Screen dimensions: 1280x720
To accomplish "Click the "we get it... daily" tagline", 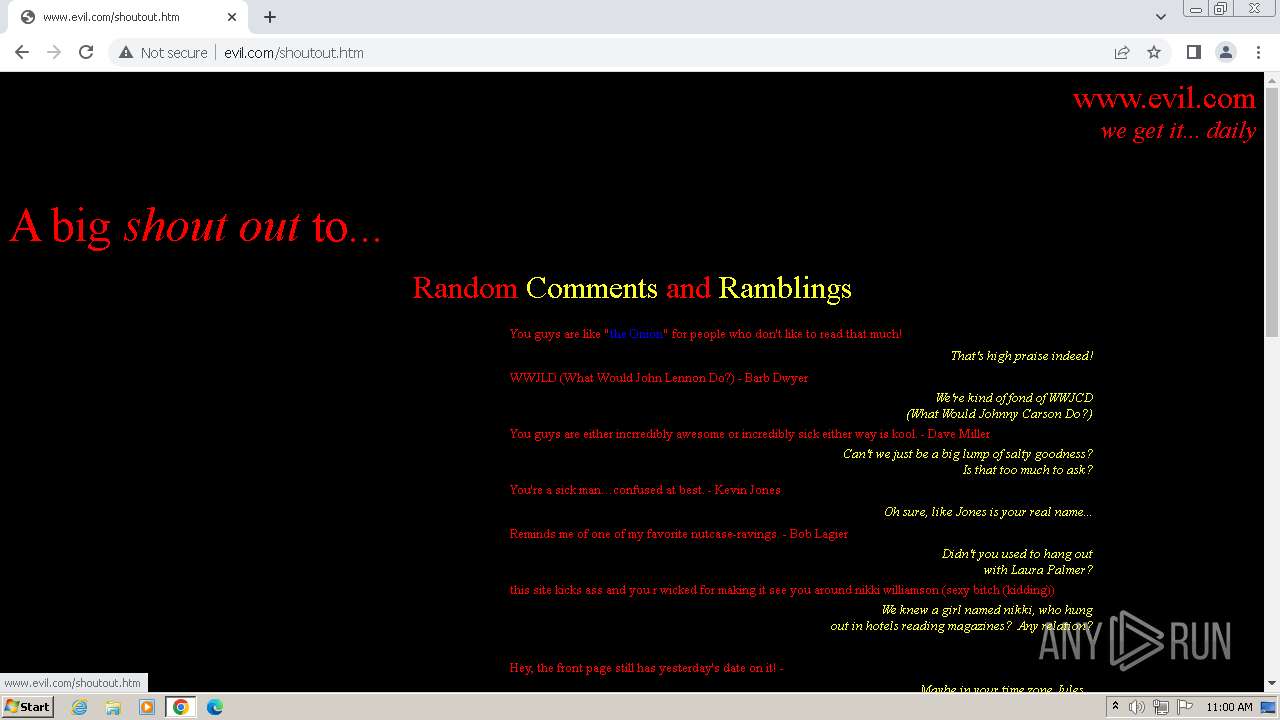I will [1178, 130].
